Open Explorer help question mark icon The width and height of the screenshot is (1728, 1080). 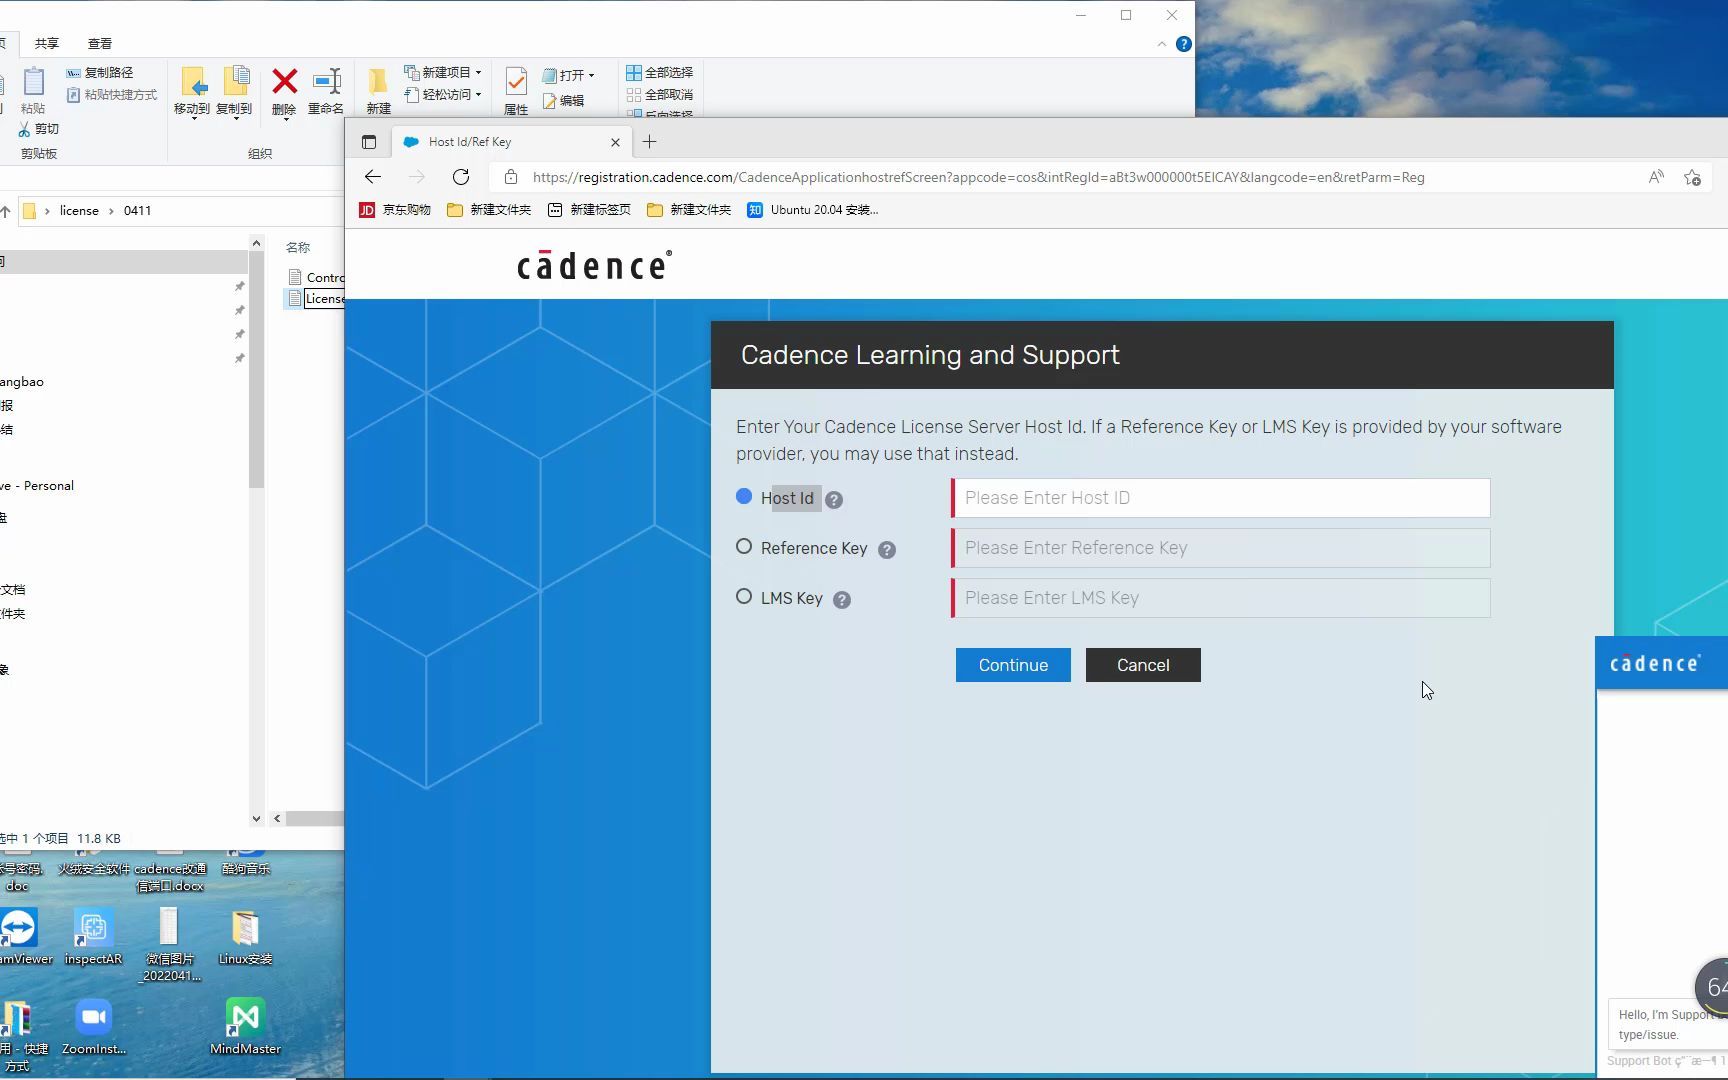pyautogui.click(x=1184, y=44)
